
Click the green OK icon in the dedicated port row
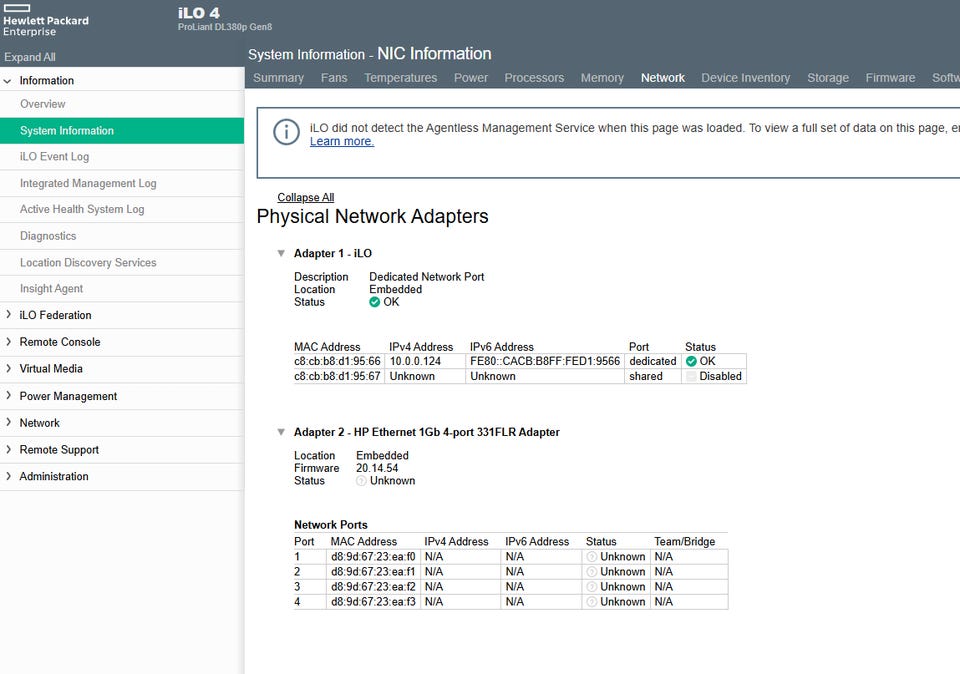tap(691, 361)
